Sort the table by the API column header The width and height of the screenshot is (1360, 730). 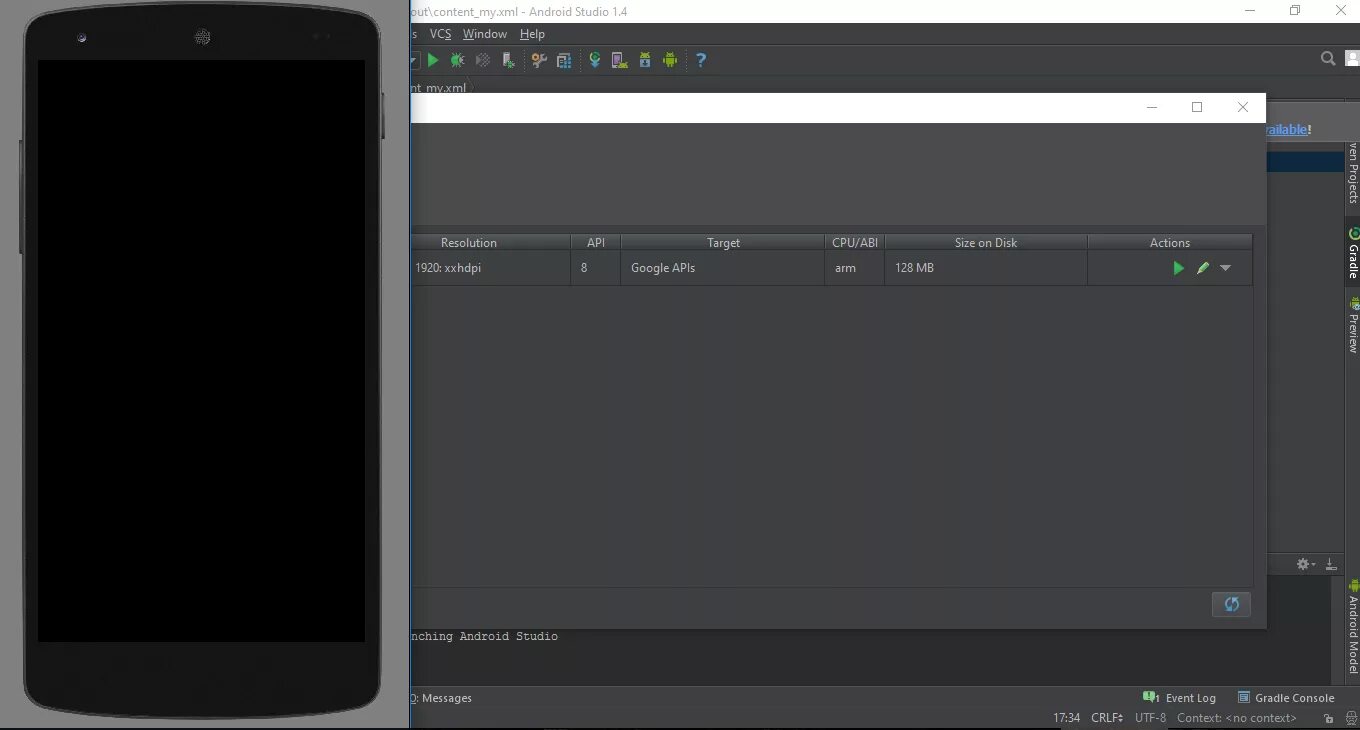[596, 243]
